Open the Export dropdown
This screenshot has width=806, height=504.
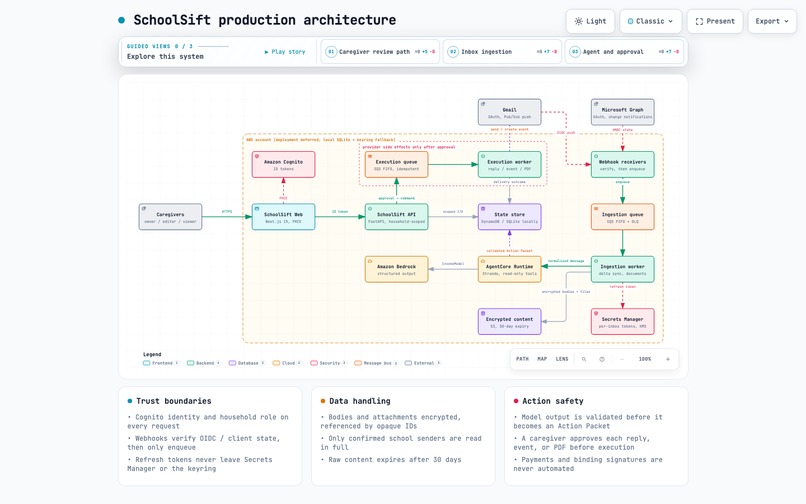tap(772, 21)
